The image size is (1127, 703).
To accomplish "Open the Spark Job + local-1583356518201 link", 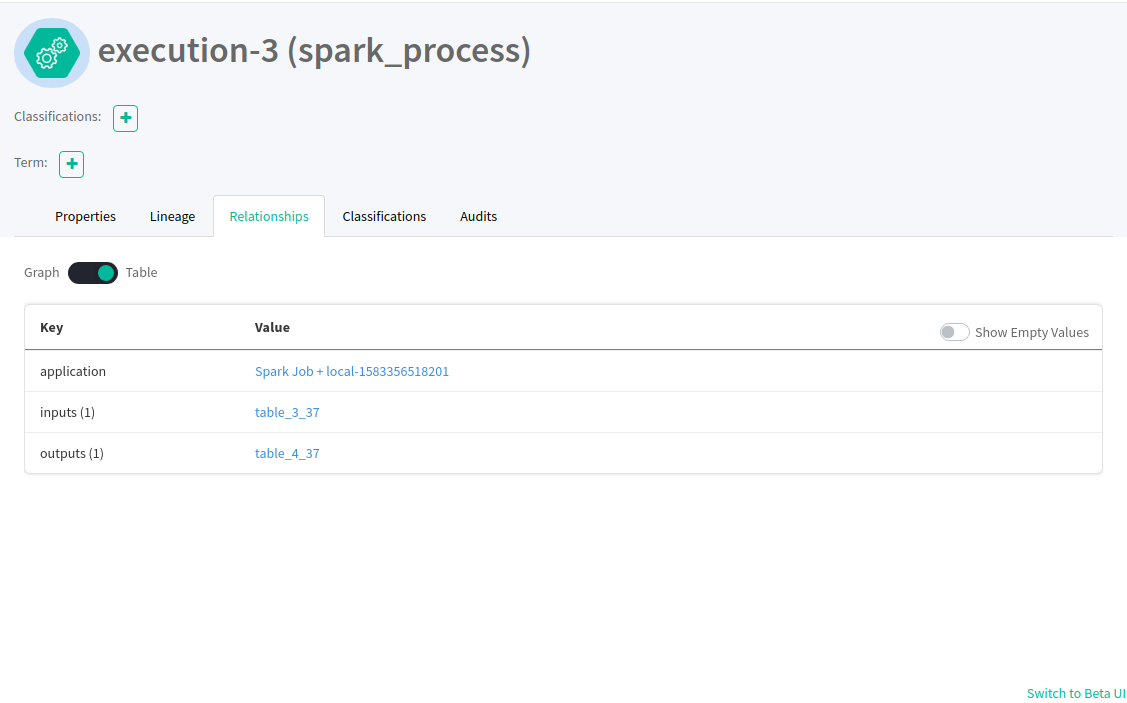I will tap(351, 372).
